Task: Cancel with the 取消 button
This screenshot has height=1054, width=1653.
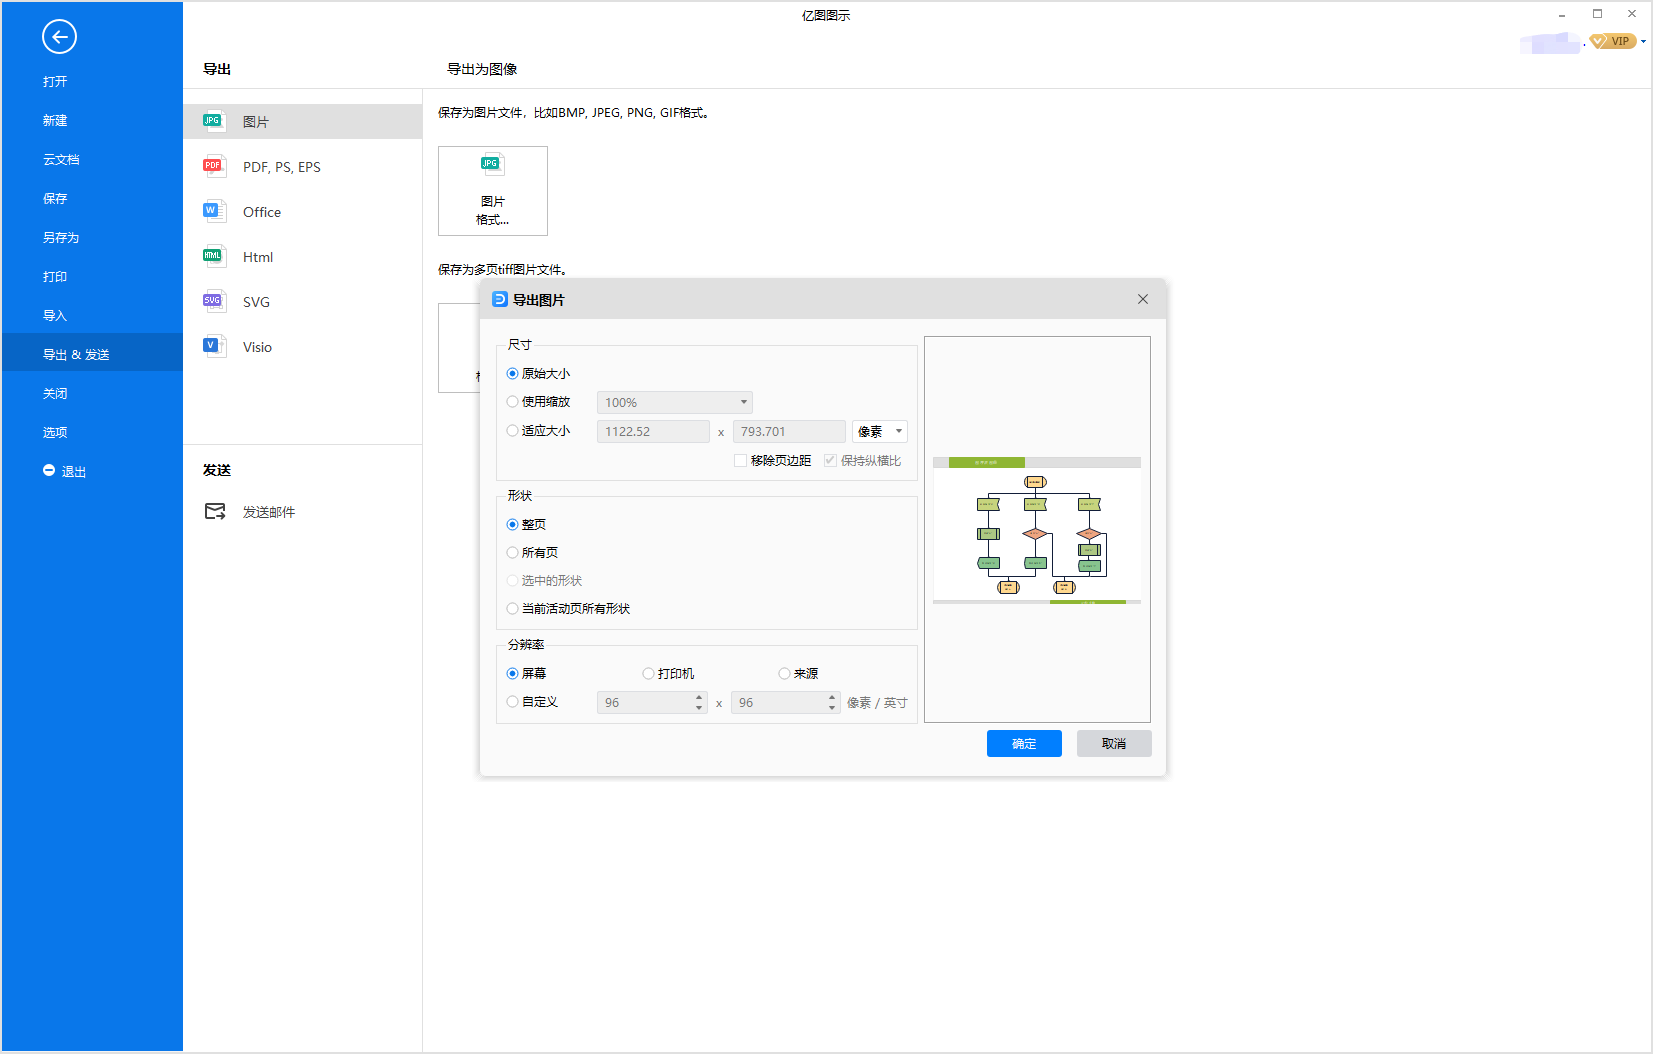Action: 1114,743
